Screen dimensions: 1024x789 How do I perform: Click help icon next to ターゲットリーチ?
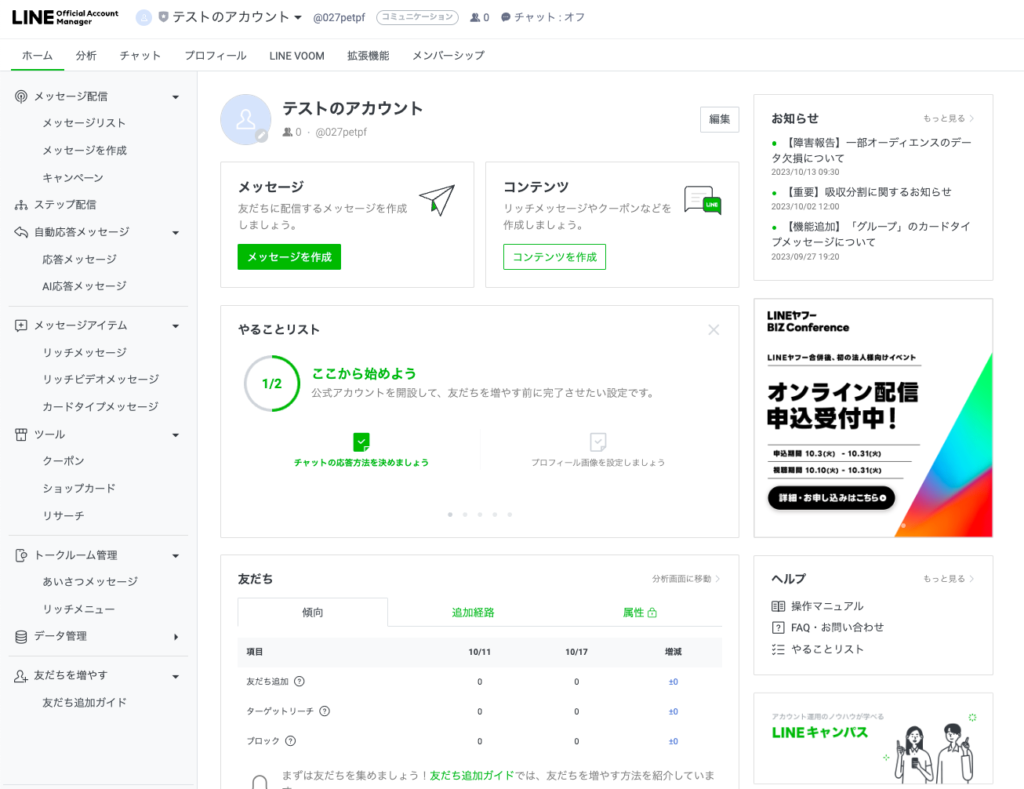click(325, 711)
